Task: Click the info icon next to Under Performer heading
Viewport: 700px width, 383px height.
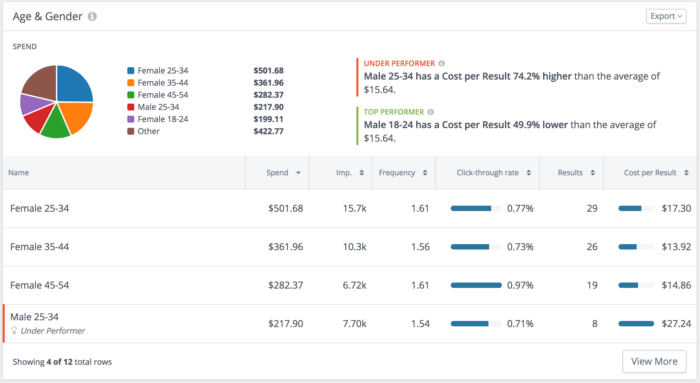Action: click(x=442, y=63)
